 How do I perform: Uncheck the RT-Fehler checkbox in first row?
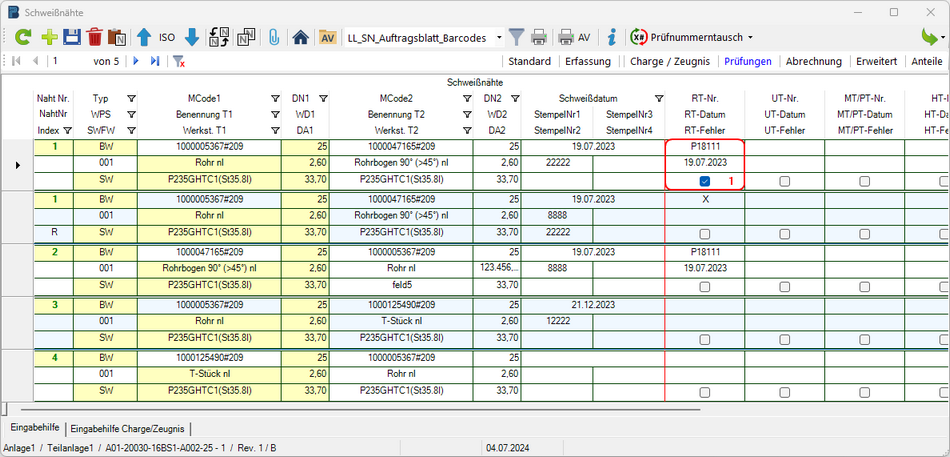[705, 181]
